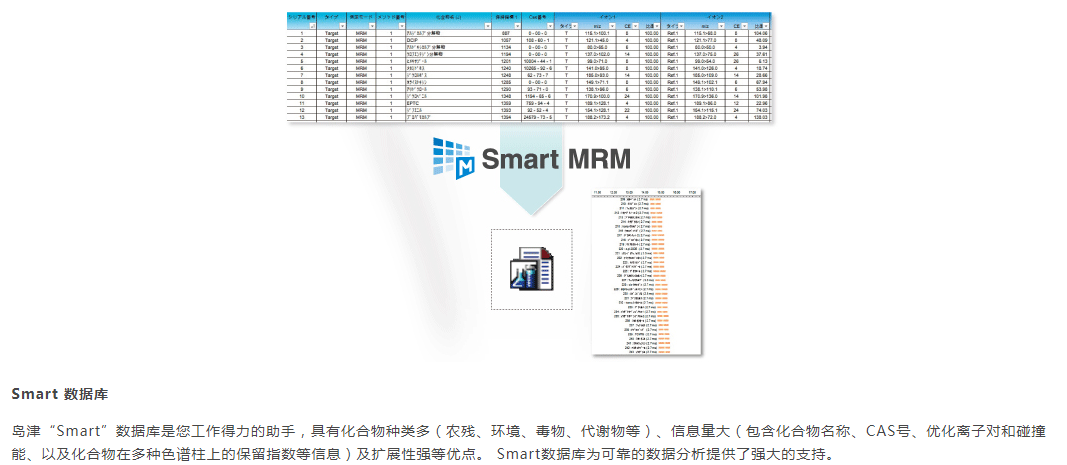1067x465 pixels.
Task: Open the 測定モード column filter dropdown
Action: [x=372, y=27]
